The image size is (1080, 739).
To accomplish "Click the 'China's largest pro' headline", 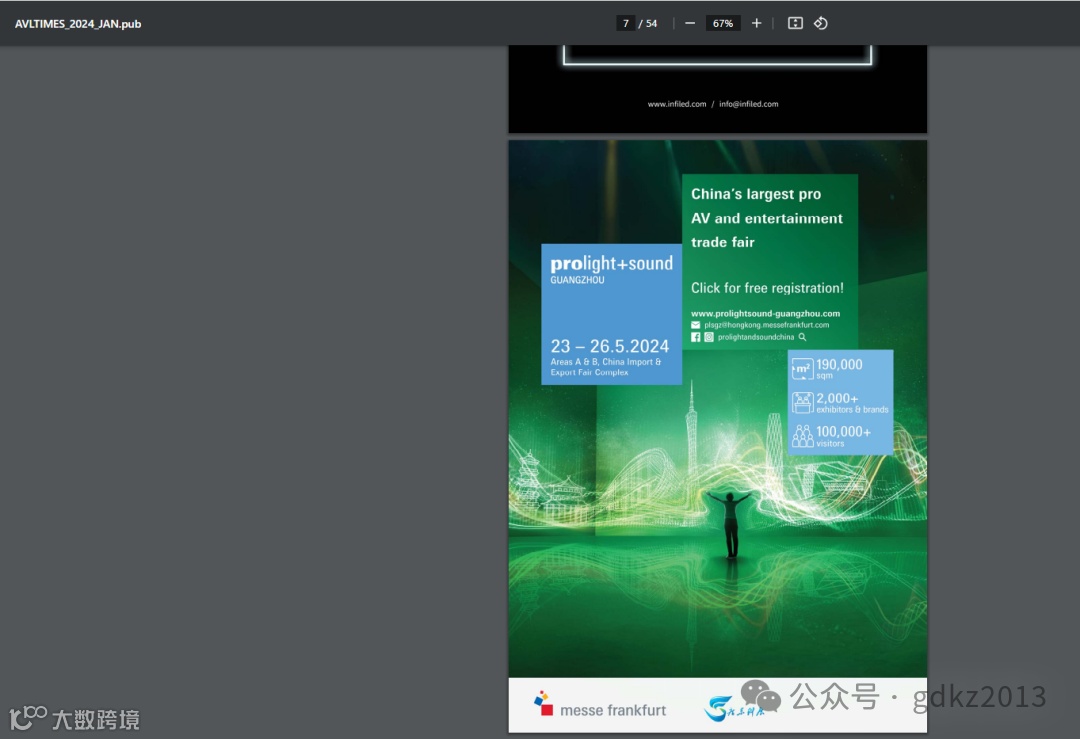I will (756, 194).
